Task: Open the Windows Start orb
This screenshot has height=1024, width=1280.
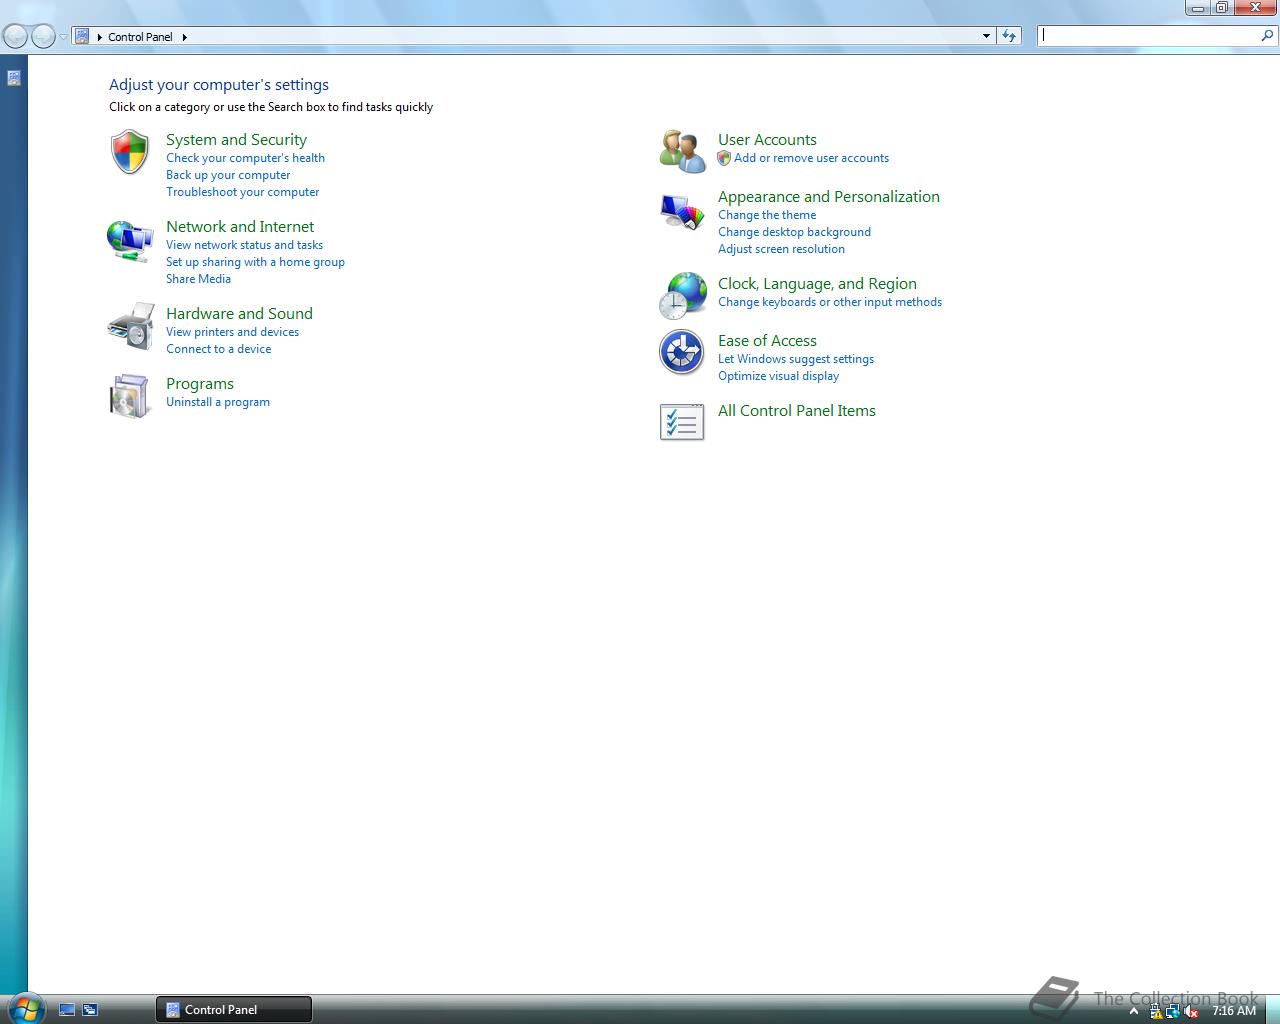Action: coord(25,1008)
